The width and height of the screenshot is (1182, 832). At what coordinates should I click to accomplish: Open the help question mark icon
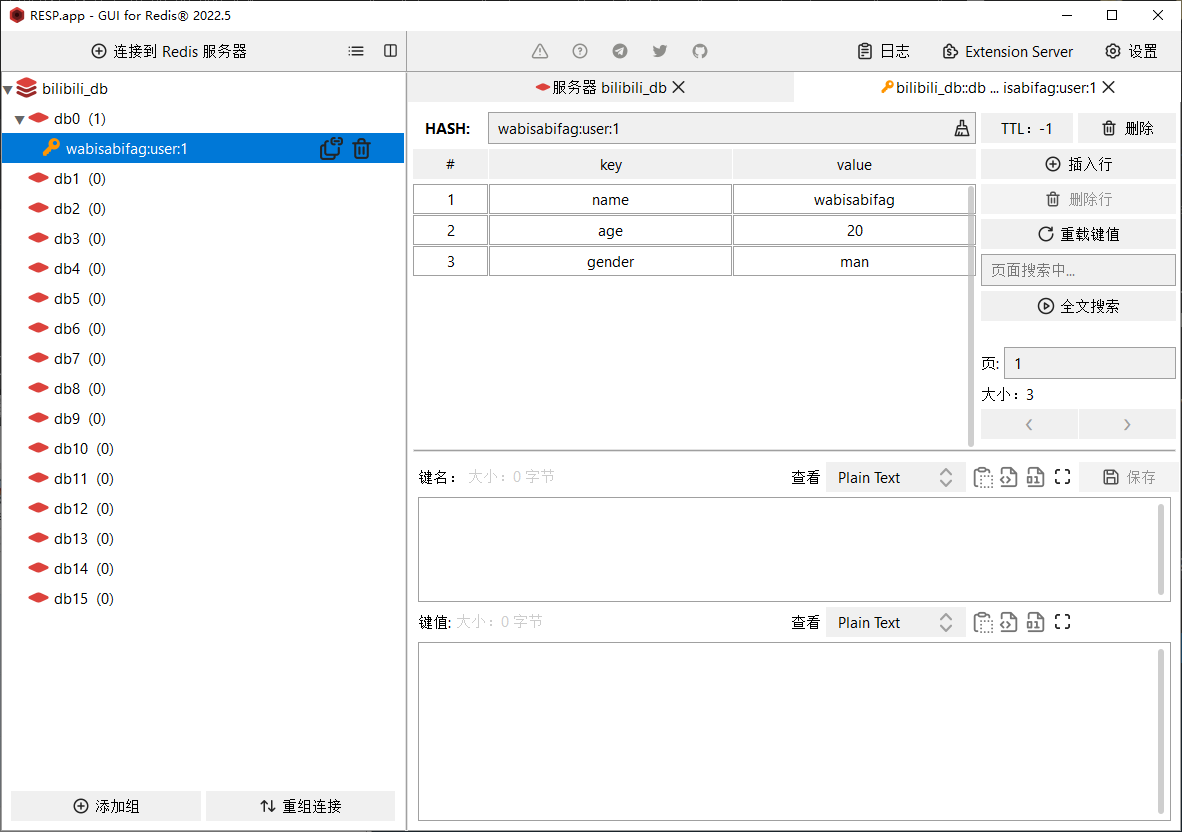point(580,51)
